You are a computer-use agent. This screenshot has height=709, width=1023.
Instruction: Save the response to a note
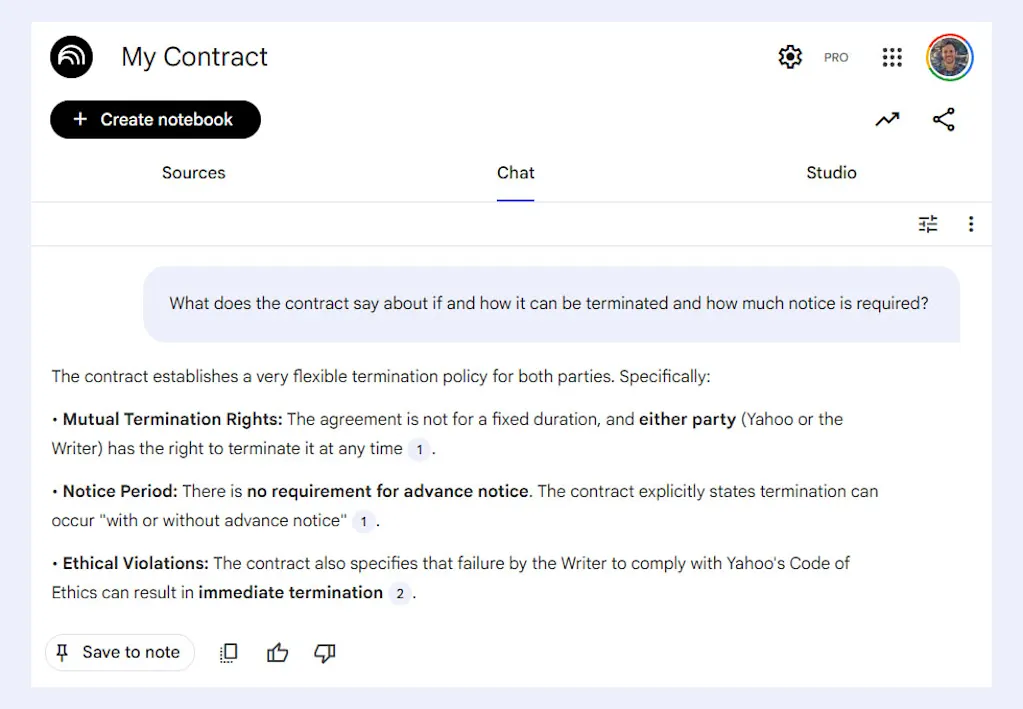[x=119, y=652]
